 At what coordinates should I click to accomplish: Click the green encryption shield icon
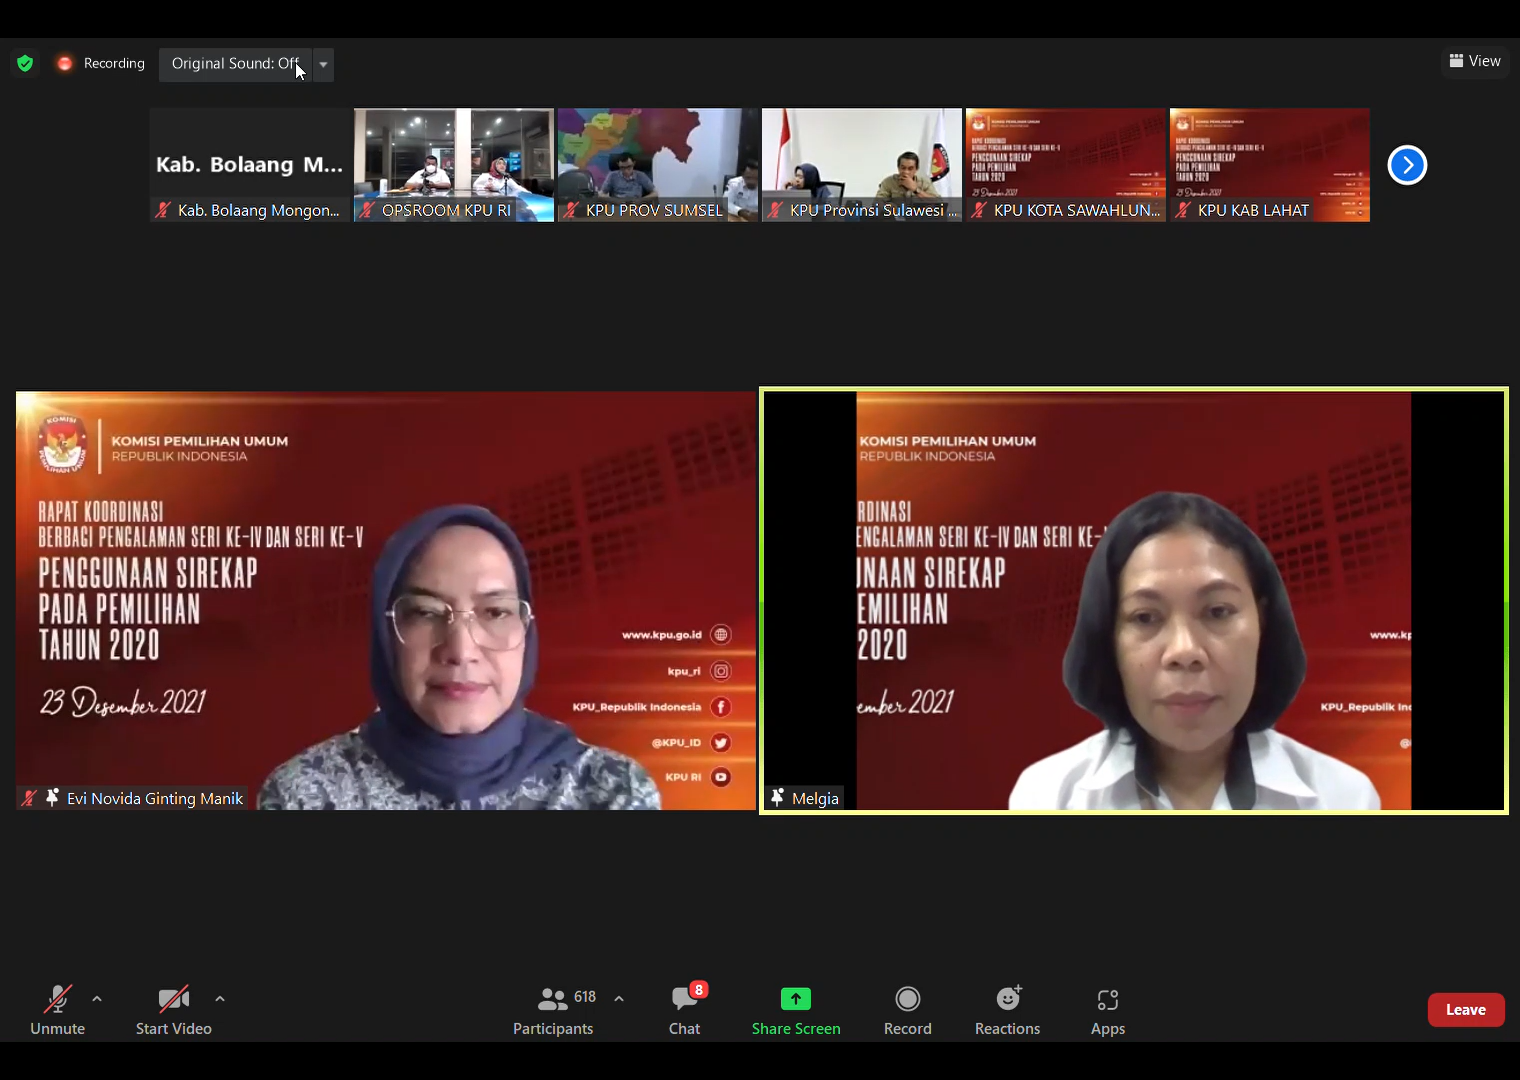tap(25, 63)
